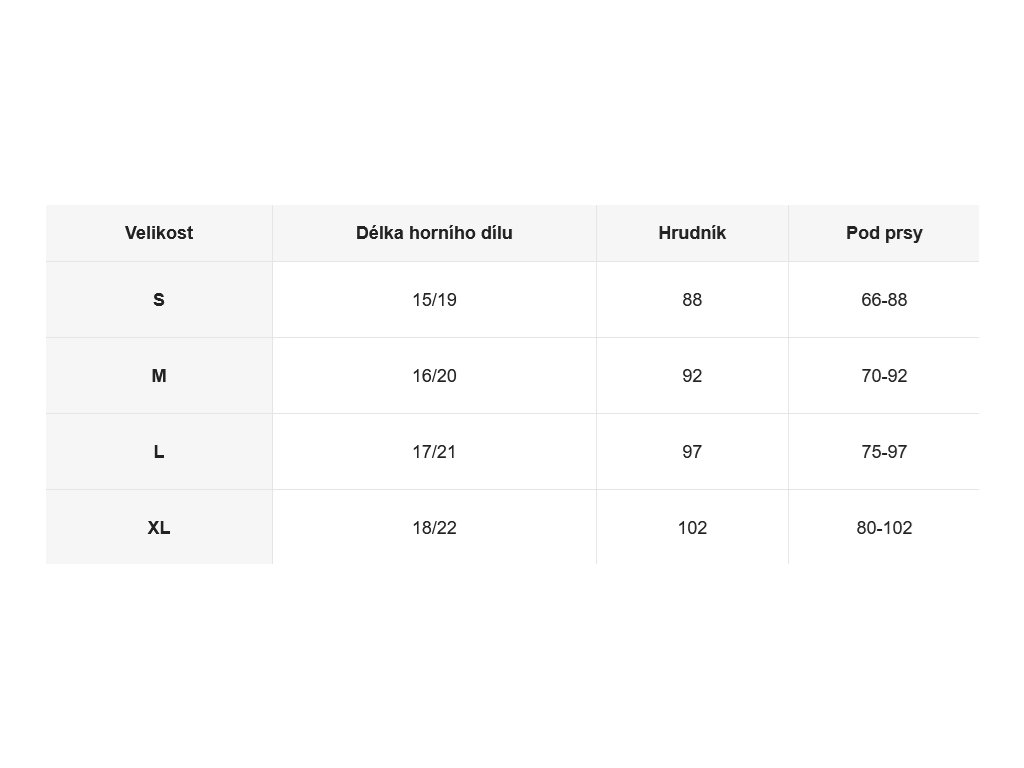Click the 66-88 underbust cell
Screen dimensions: 1024x768
tap(884, 300)
